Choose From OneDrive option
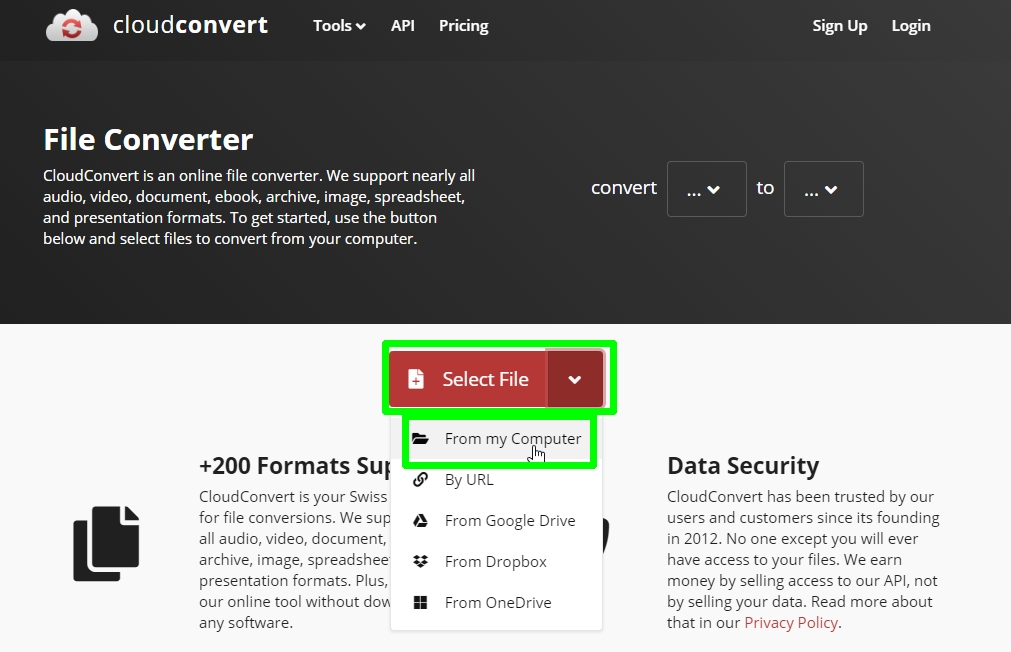The height and width of the screenshot is (652, 1011). point(496,602)
